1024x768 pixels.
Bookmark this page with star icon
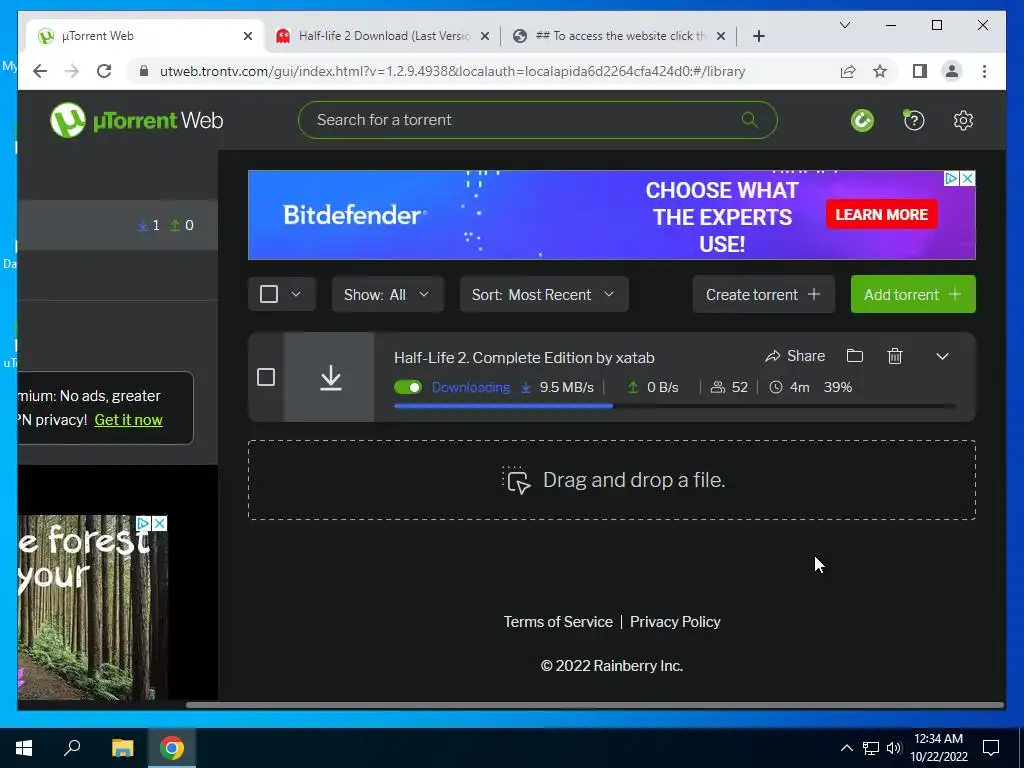pos(880,71)
